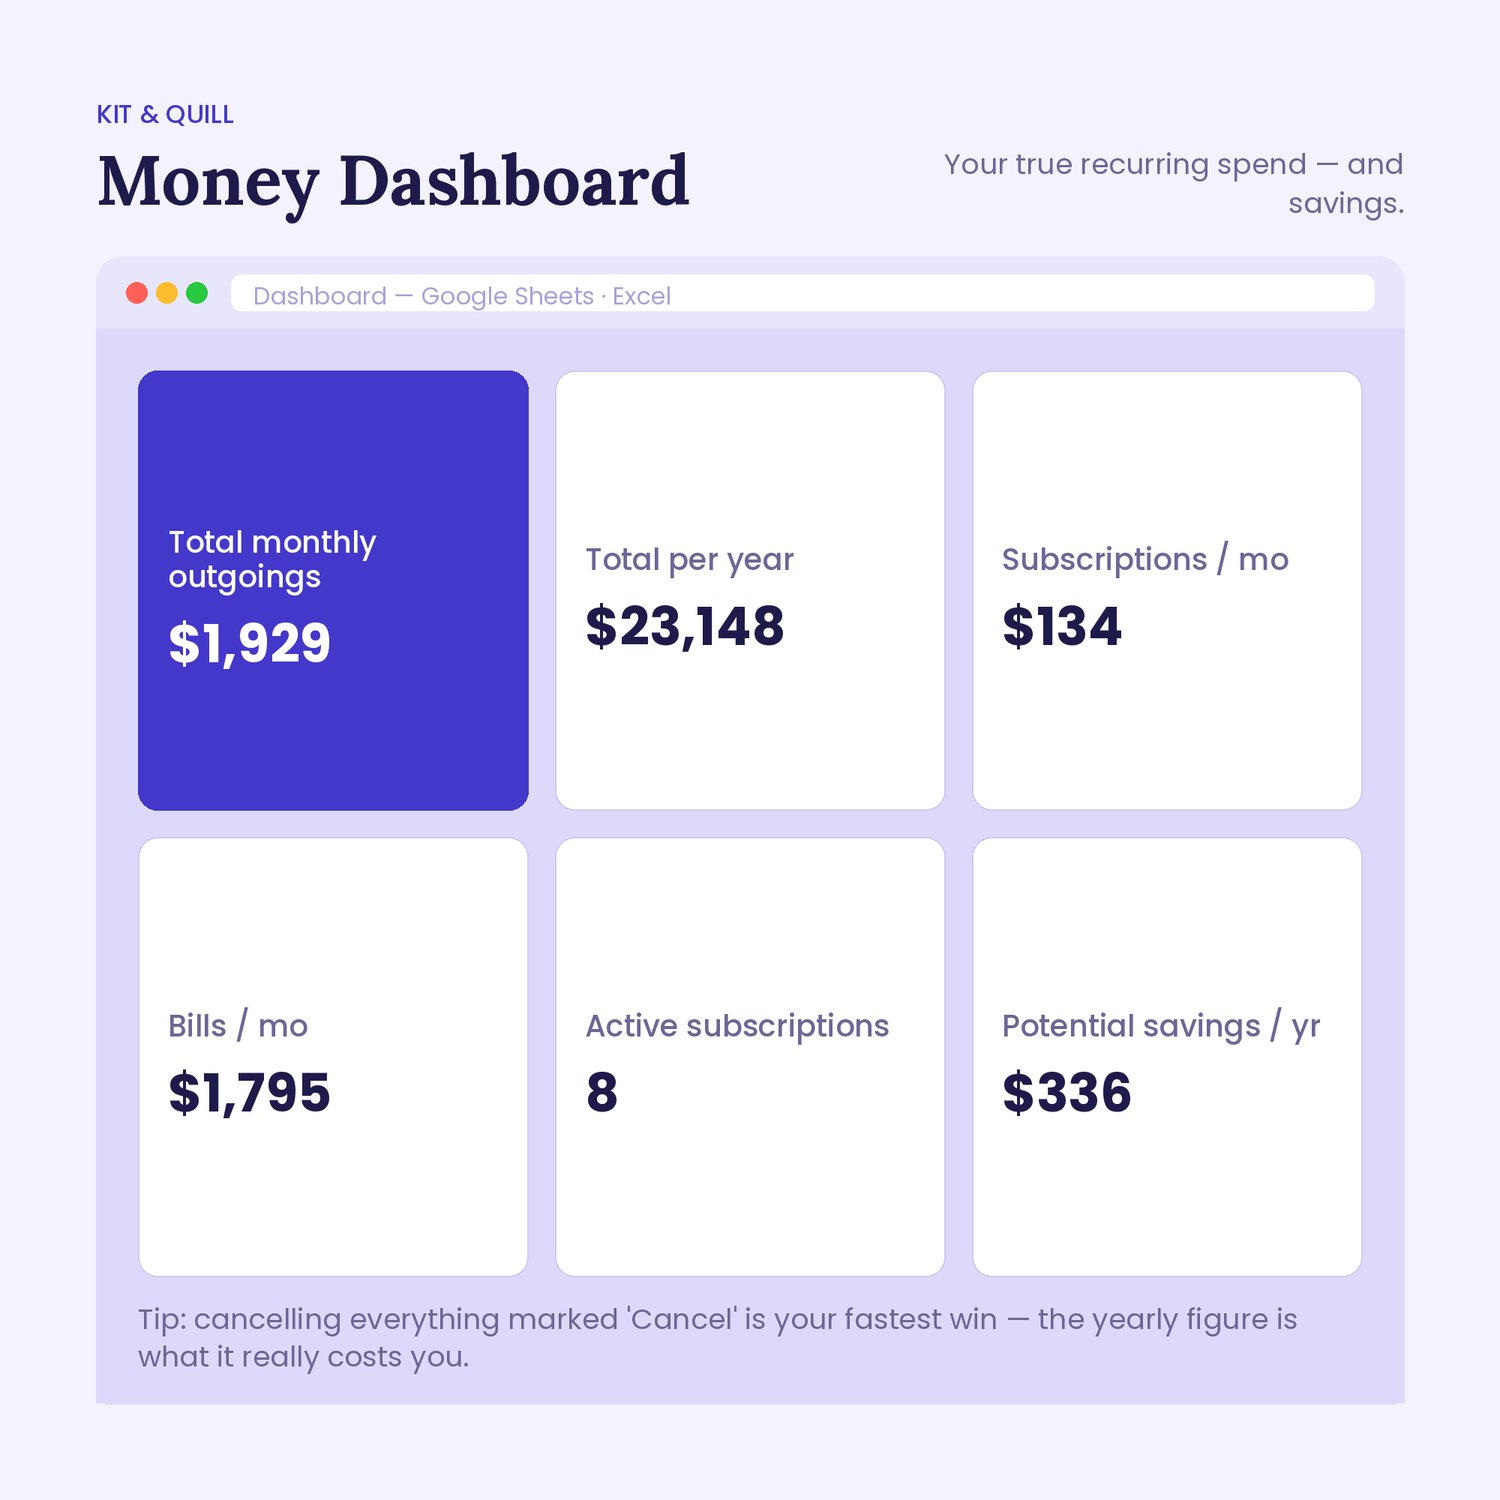The height and width of the screenshot is (1500, 1500).
Task: Click the Dashboard Google Sheets address bar
Action: click(x=803, y=294)
